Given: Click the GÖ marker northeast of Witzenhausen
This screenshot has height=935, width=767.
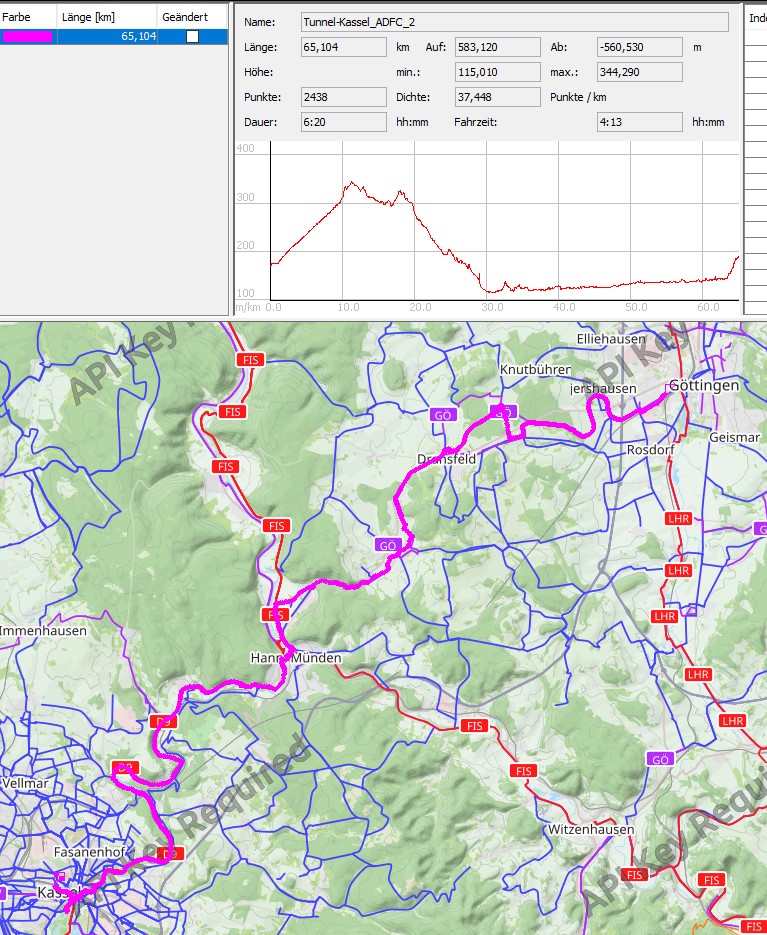Looking at the screenshot, I should point(659,759).
